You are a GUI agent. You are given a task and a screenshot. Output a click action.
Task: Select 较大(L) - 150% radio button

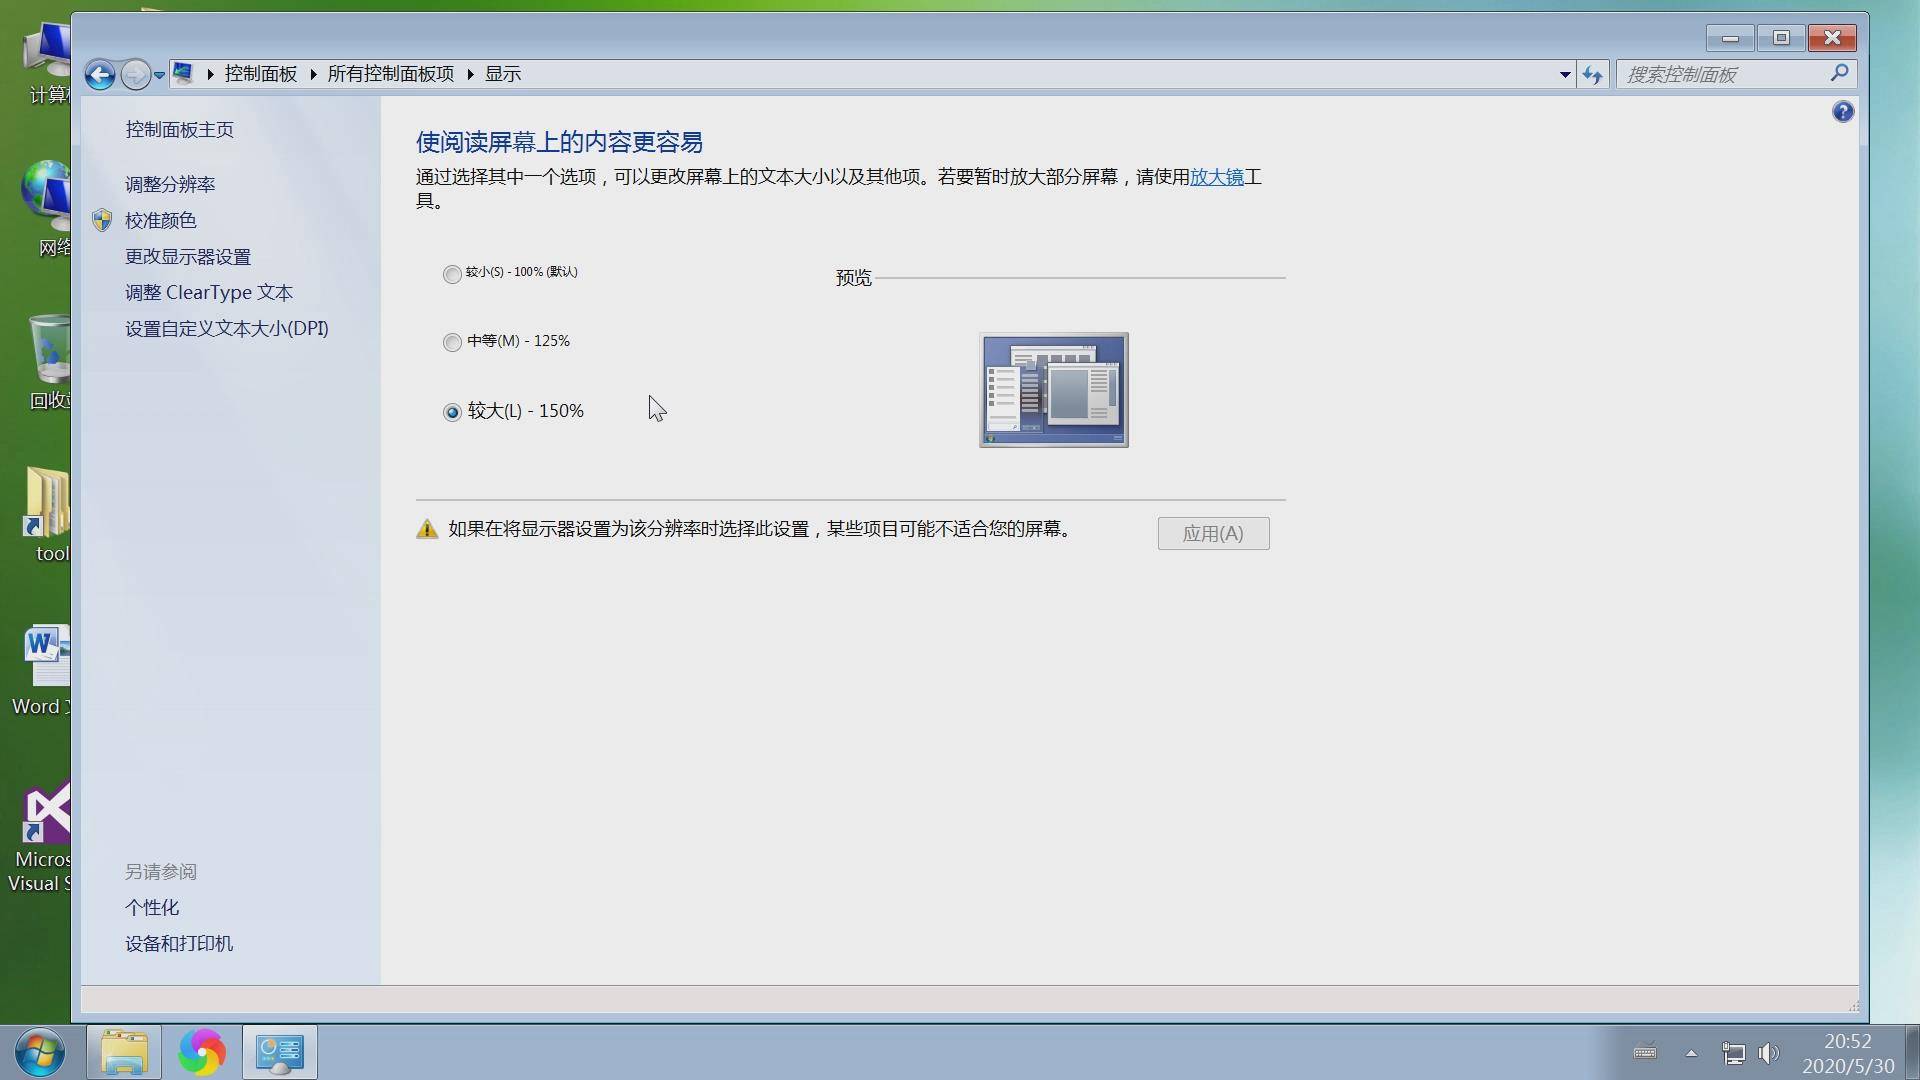452,410
